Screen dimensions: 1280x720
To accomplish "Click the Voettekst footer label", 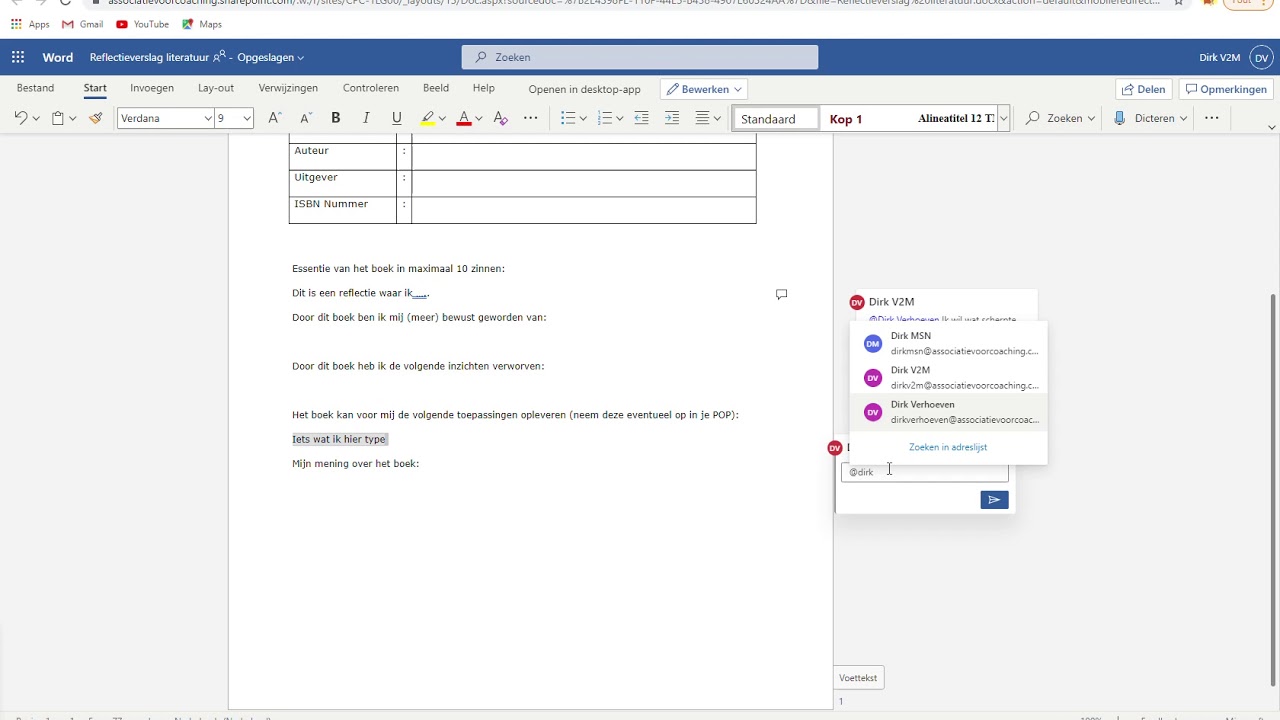I will click(x=858, y=678).
